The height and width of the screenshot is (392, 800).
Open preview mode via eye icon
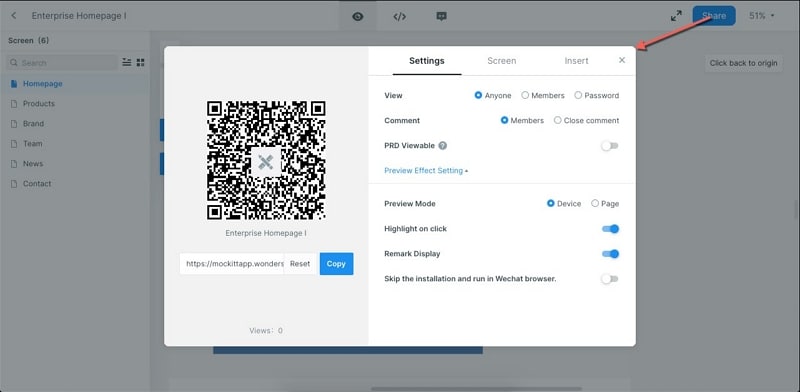[x=358, y=16]
